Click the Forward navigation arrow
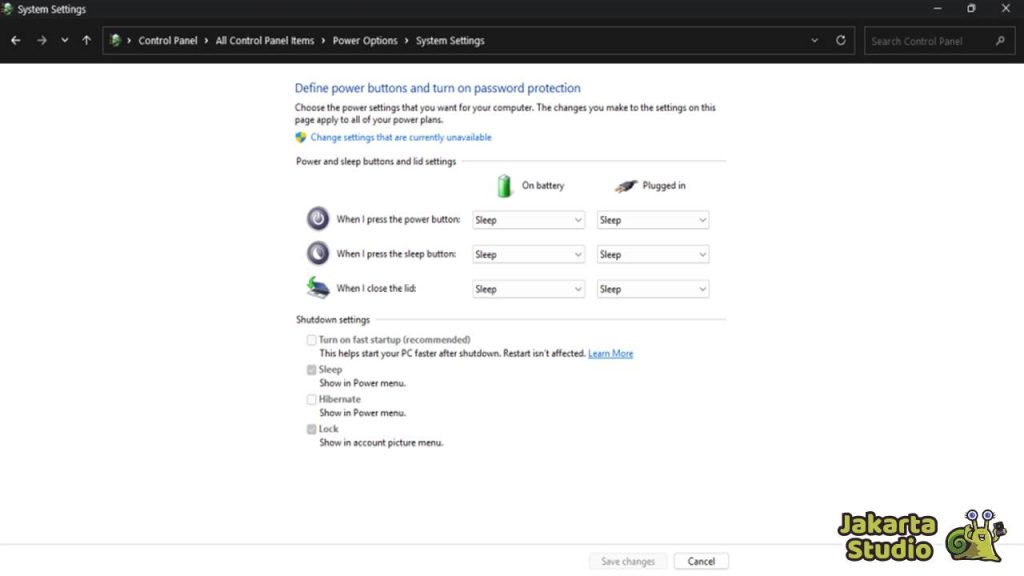The height and width of the screenshot is (576, 1024). point(42,40)
